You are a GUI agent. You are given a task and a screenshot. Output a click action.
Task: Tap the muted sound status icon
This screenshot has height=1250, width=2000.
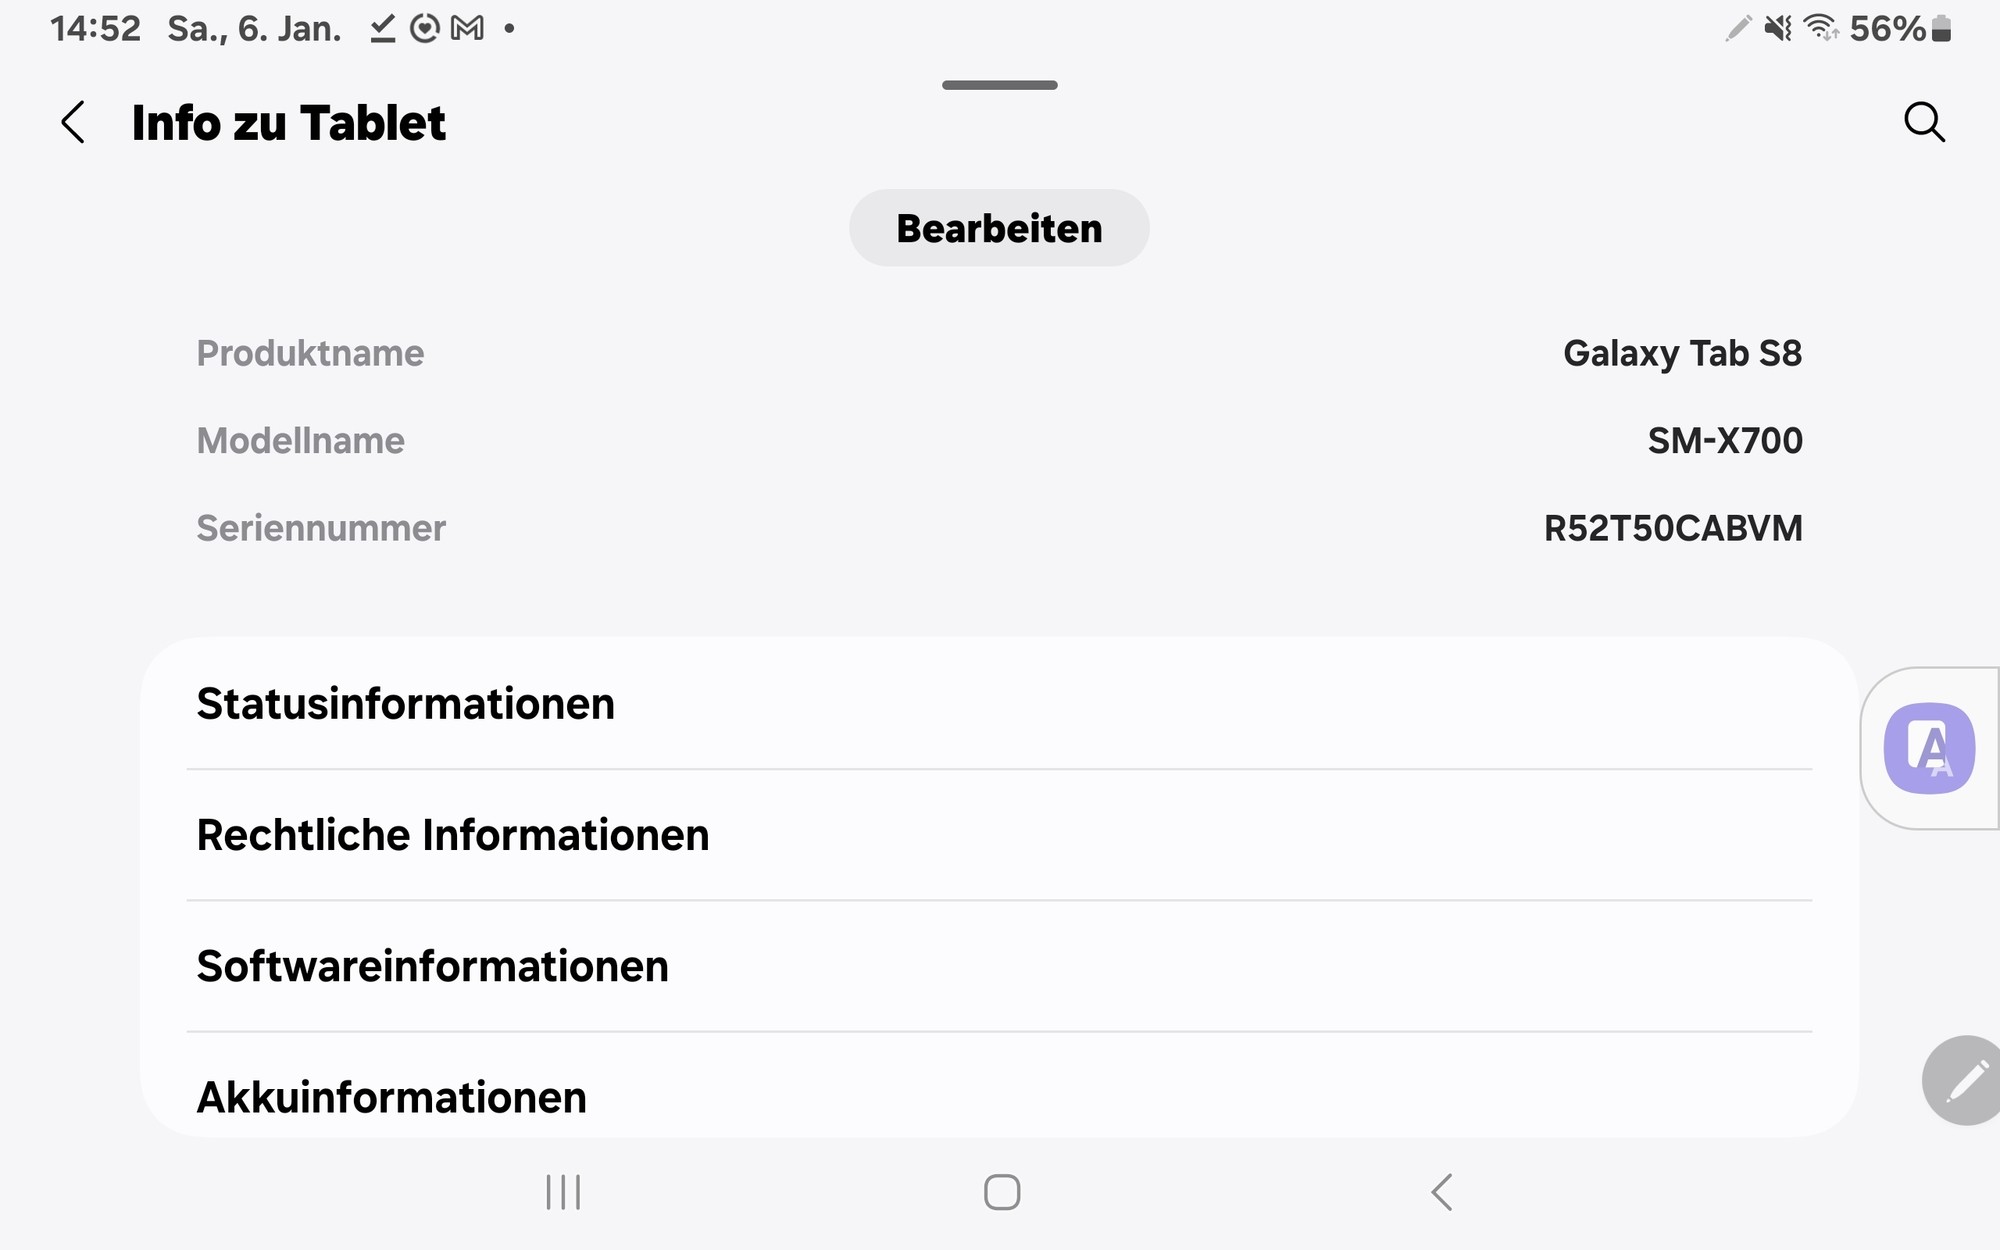1777,28
